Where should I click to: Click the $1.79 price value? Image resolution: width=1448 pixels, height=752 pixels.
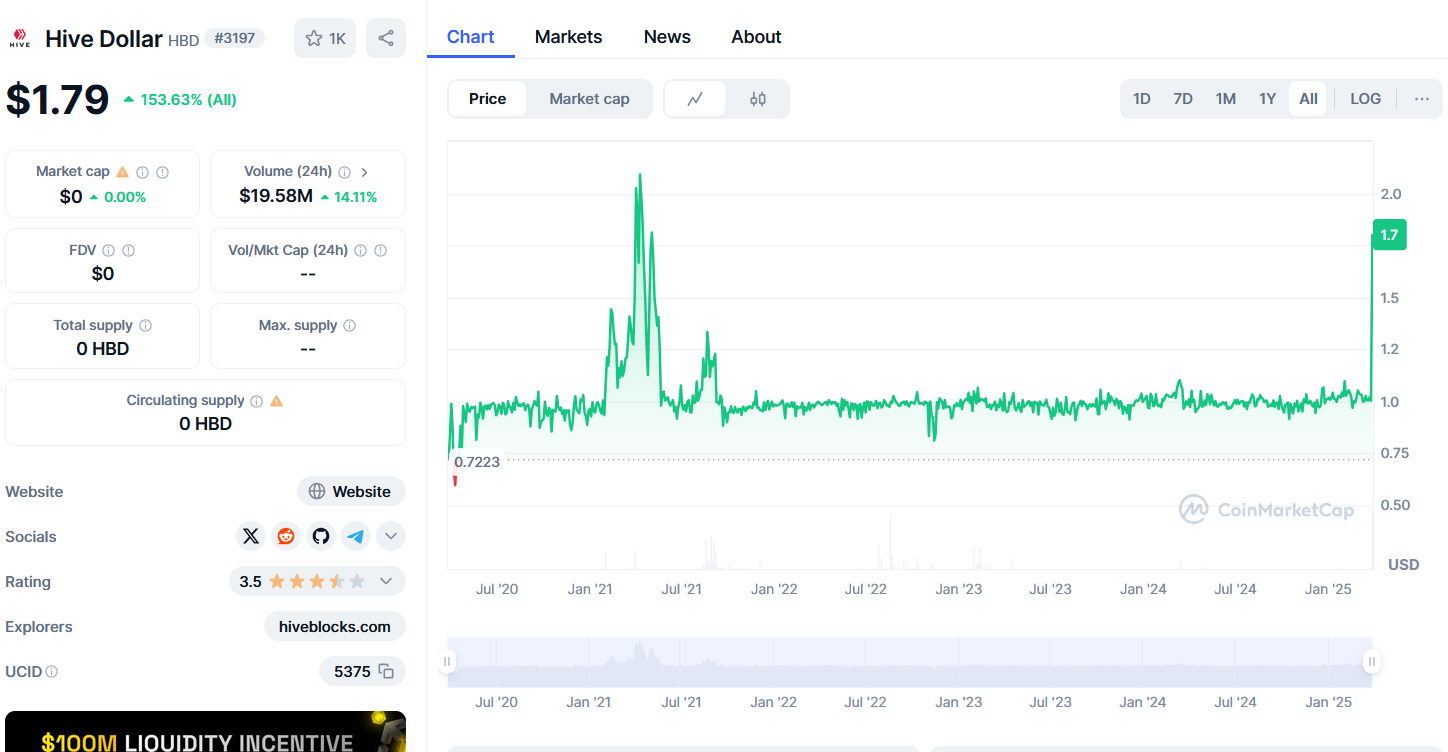(57, 100)
